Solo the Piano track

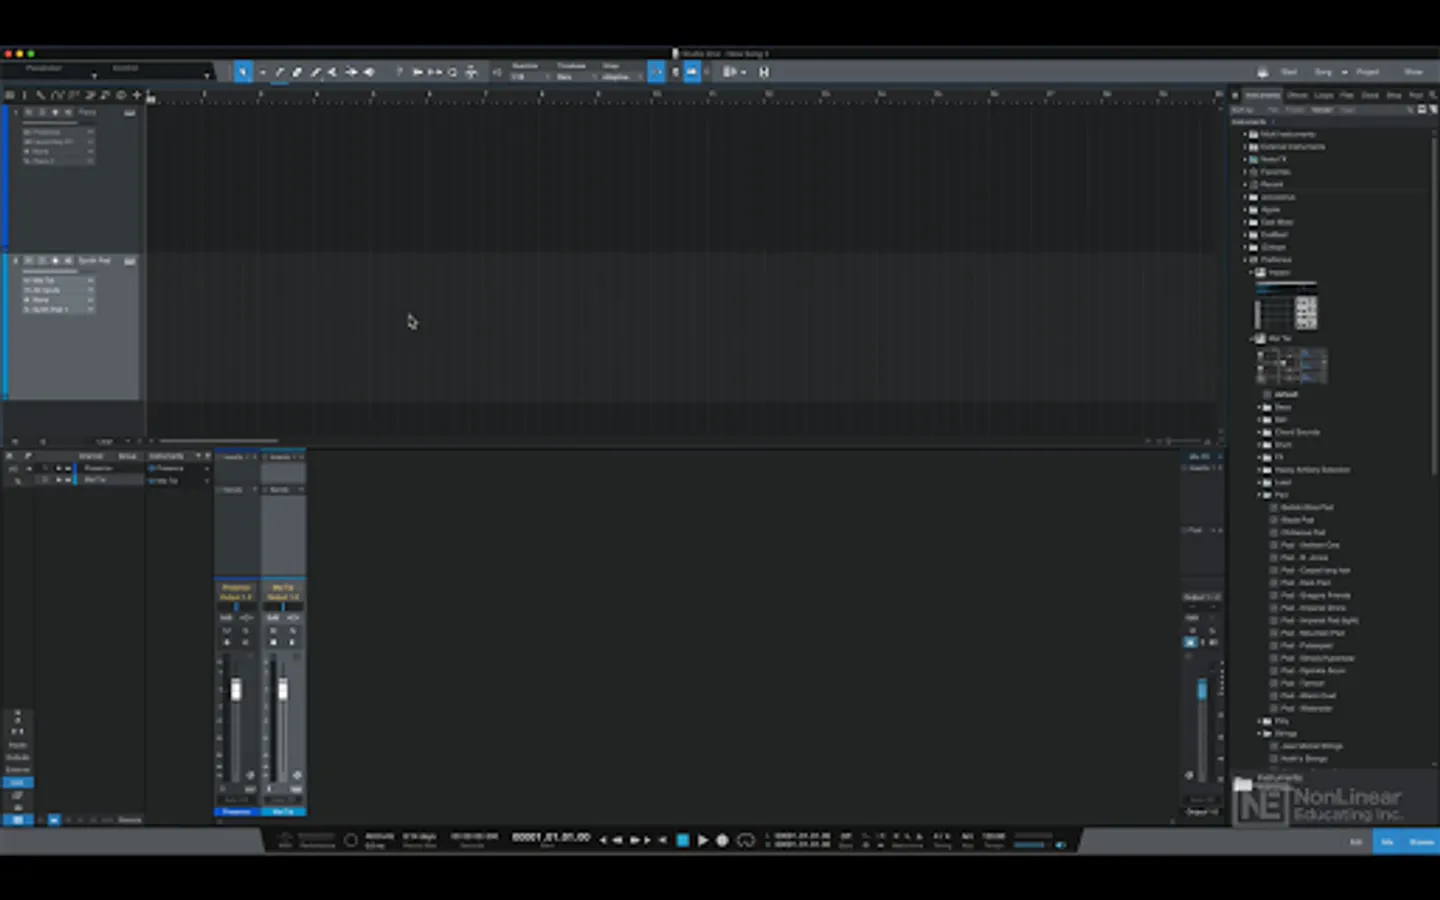click(x=42, y=113)
